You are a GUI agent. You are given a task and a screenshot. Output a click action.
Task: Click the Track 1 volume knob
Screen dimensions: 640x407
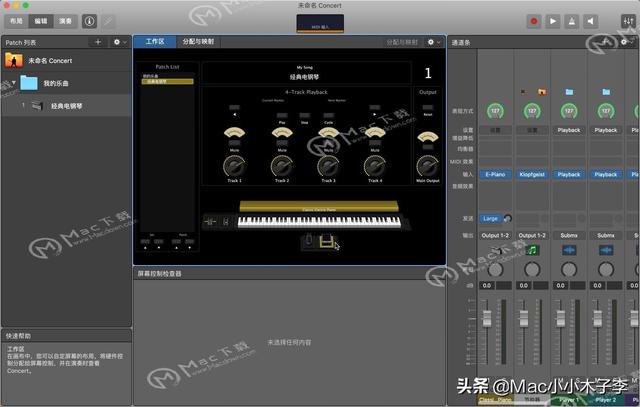pyautogui.click(x=234, y=166)
